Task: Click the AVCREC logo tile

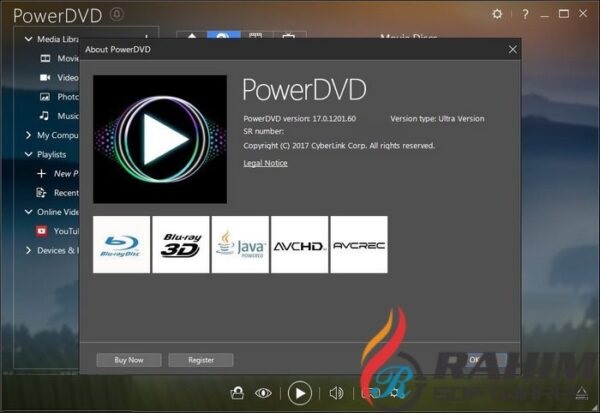Action: pyautogui.click(x=359, y=244)
